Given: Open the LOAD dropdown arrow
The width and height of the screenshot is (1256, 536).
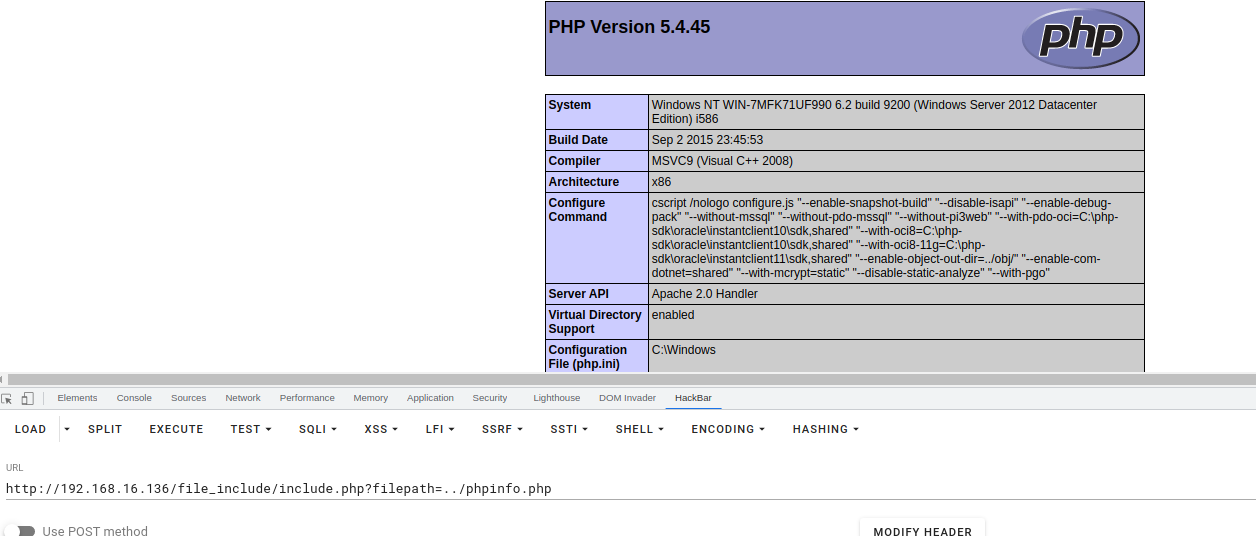Looking at the screenshot, I should click(67, 429).
